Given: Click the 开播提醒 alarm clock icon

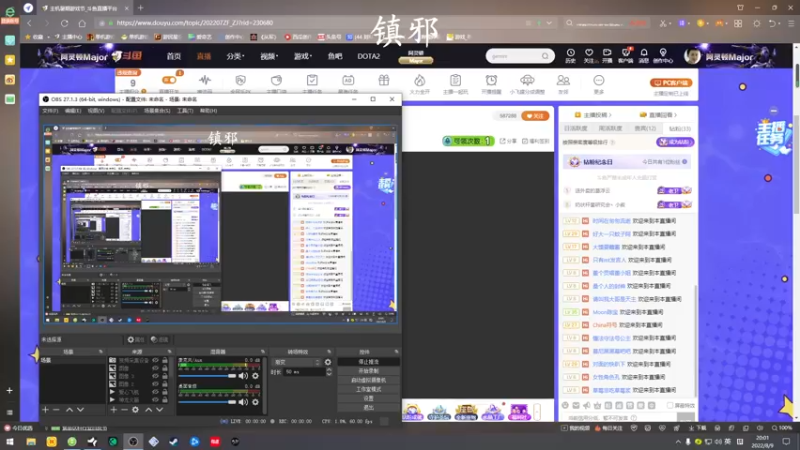Looking at the screenshot, I should (491, 81).
